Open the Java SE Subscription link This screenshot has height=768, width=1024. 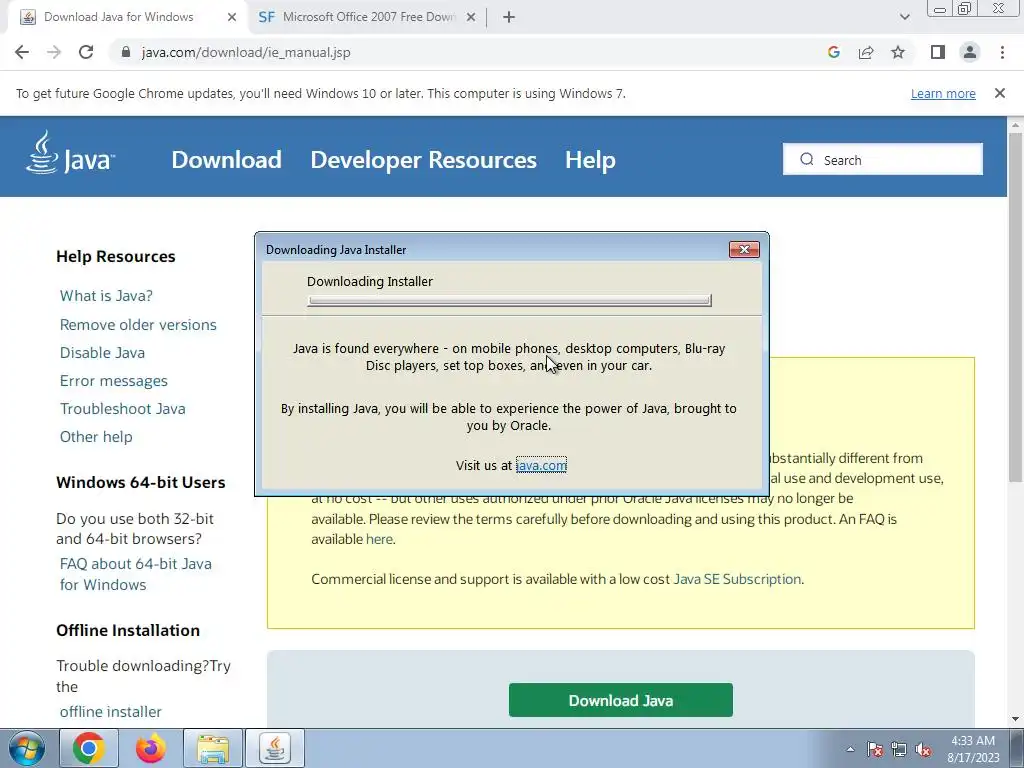click(x=737, y=579)
